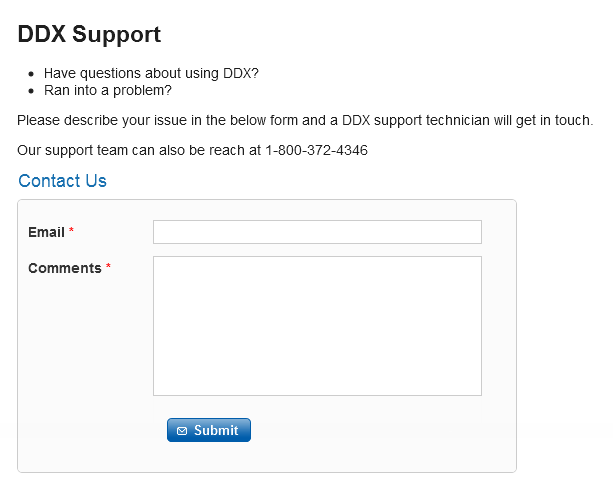The height and width of the screenshot is (480, 613).
Task: Click inside the Email input field
Action: pyautogui.click(x=317, y=232)
